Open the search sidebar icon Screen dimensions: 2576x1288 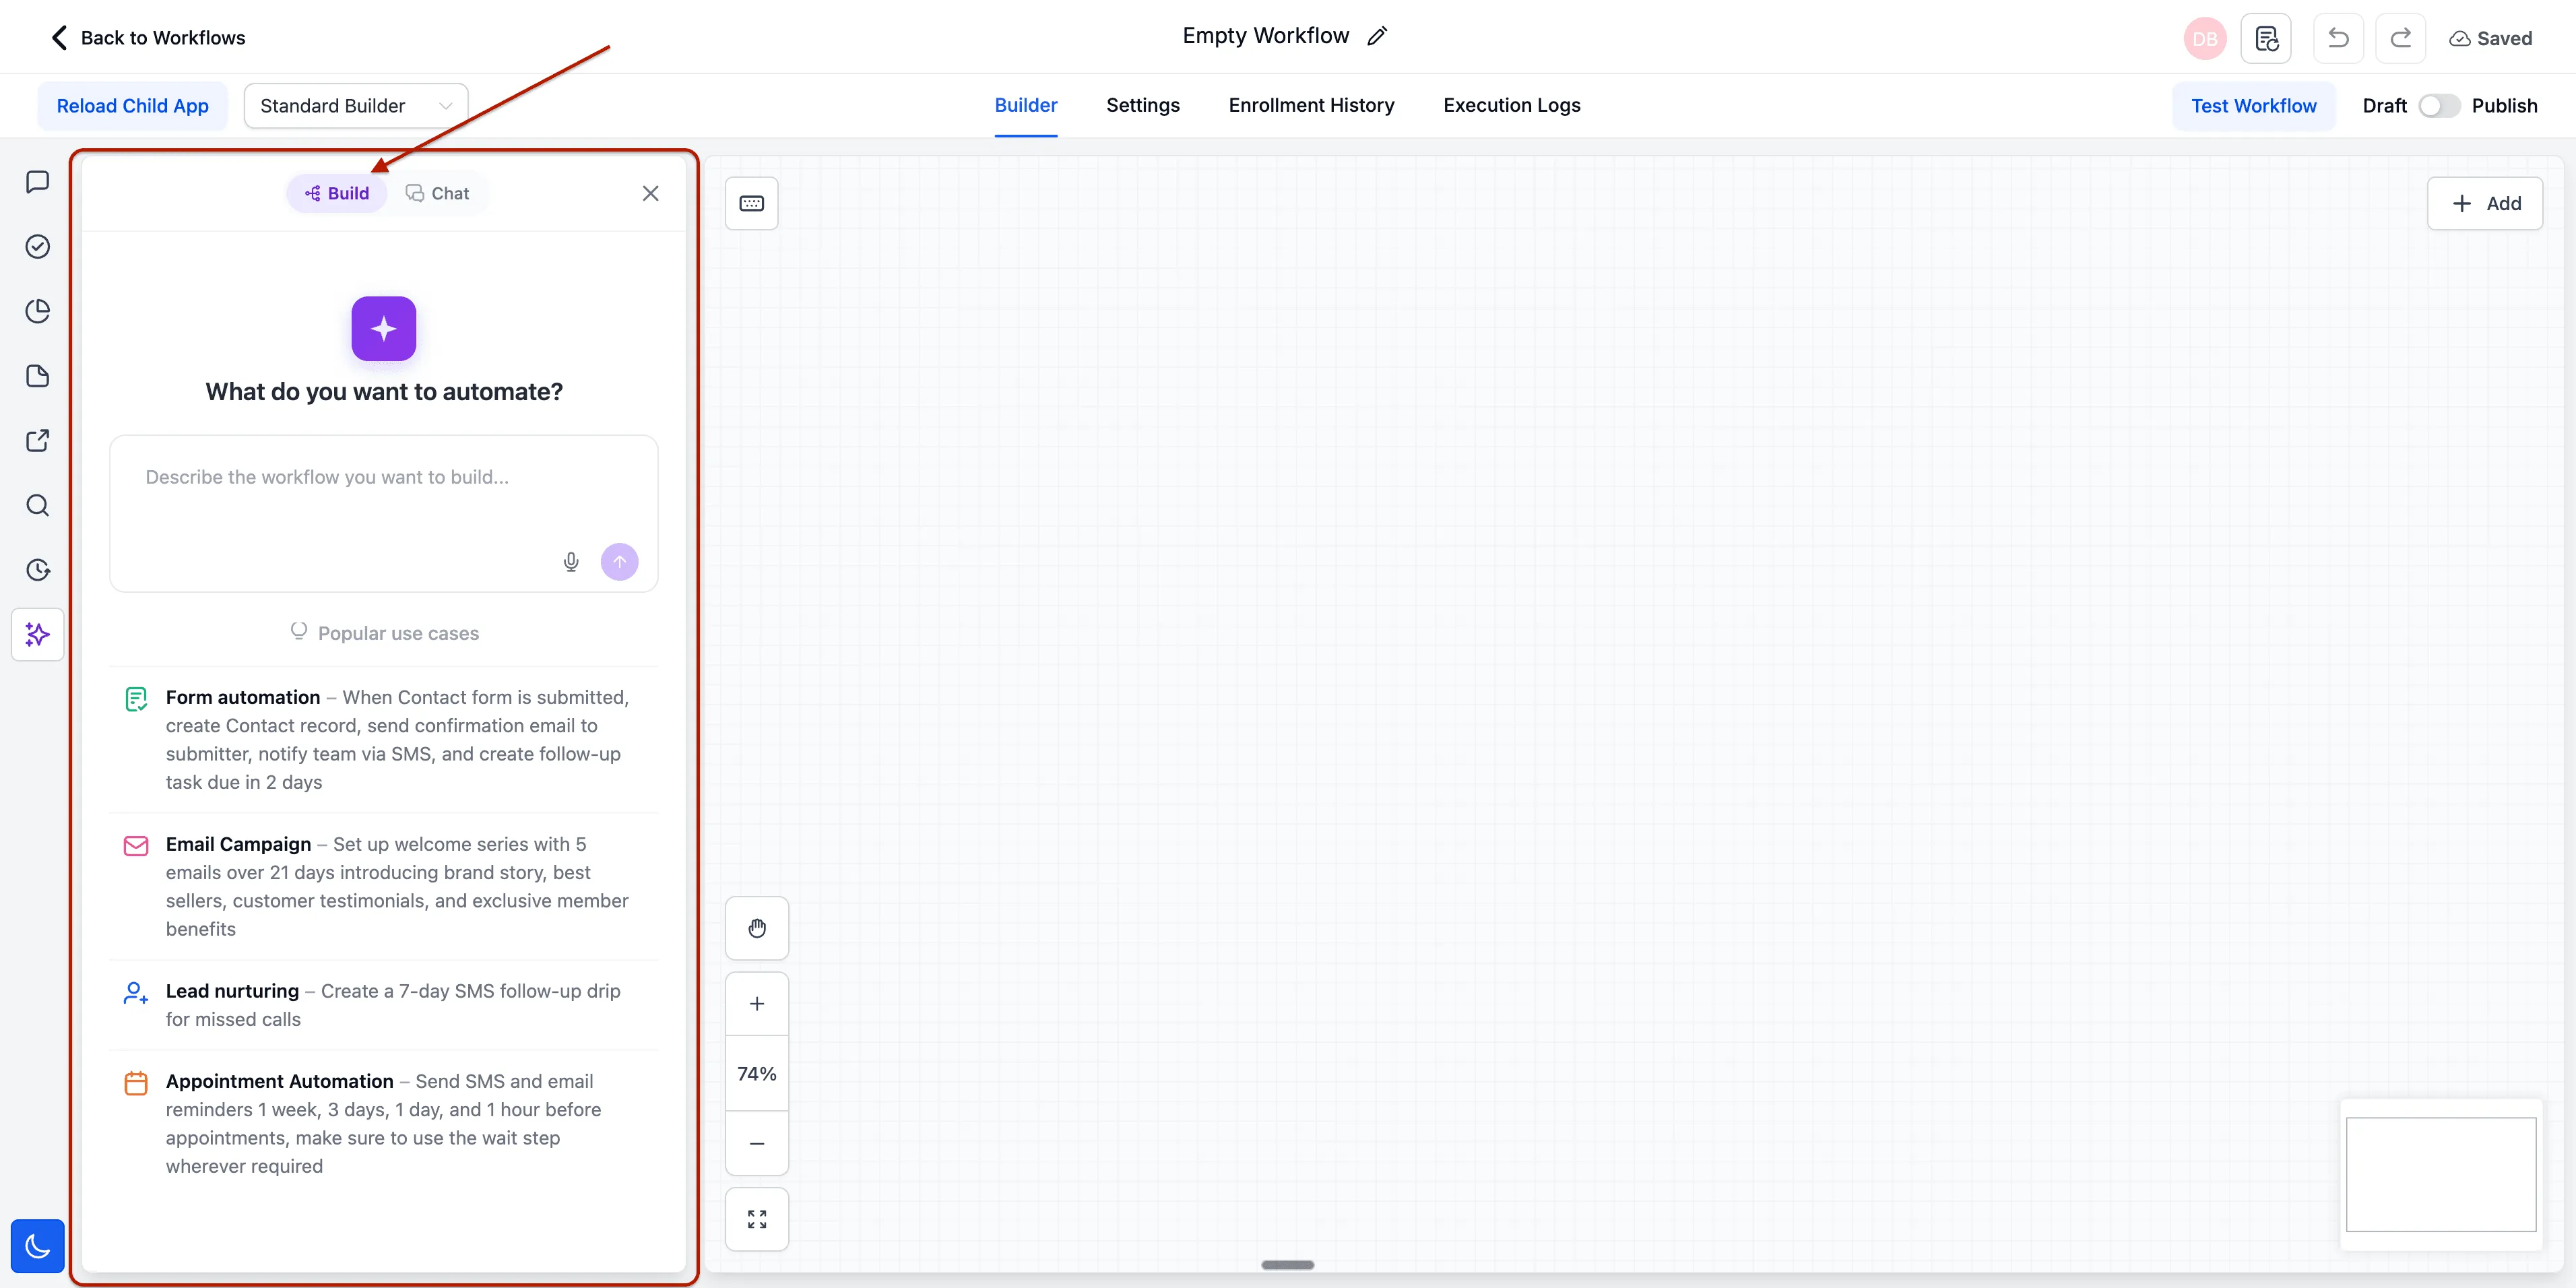pos(37,505)
